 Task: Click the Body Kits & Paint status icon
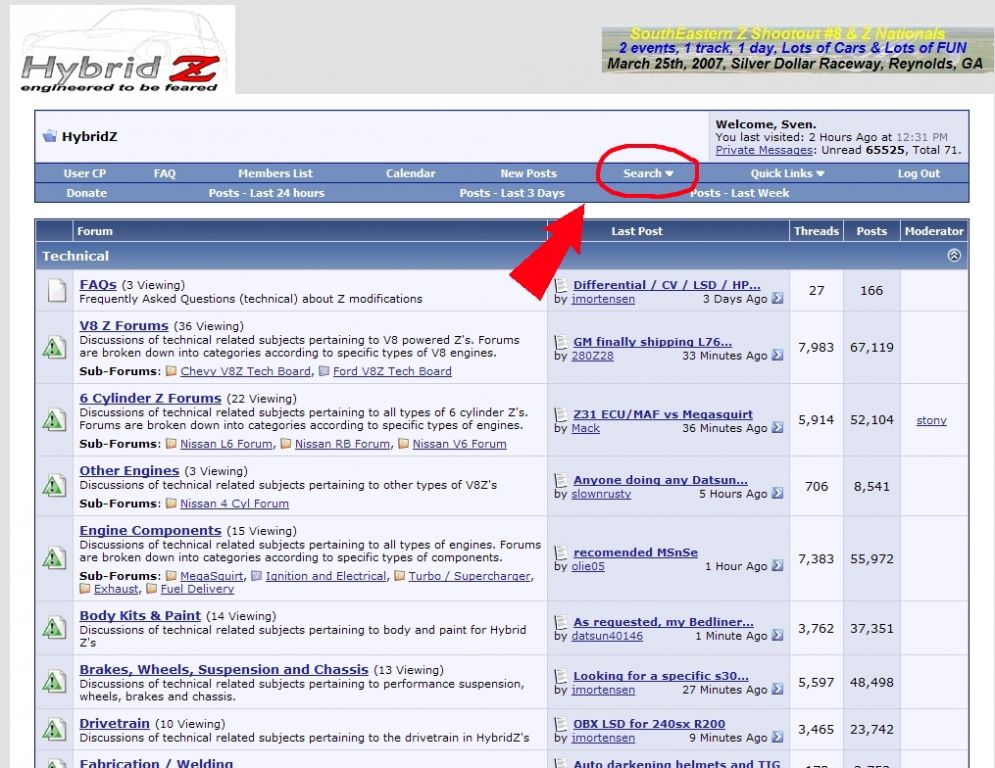pyautogui.click(x=54, y=628)
